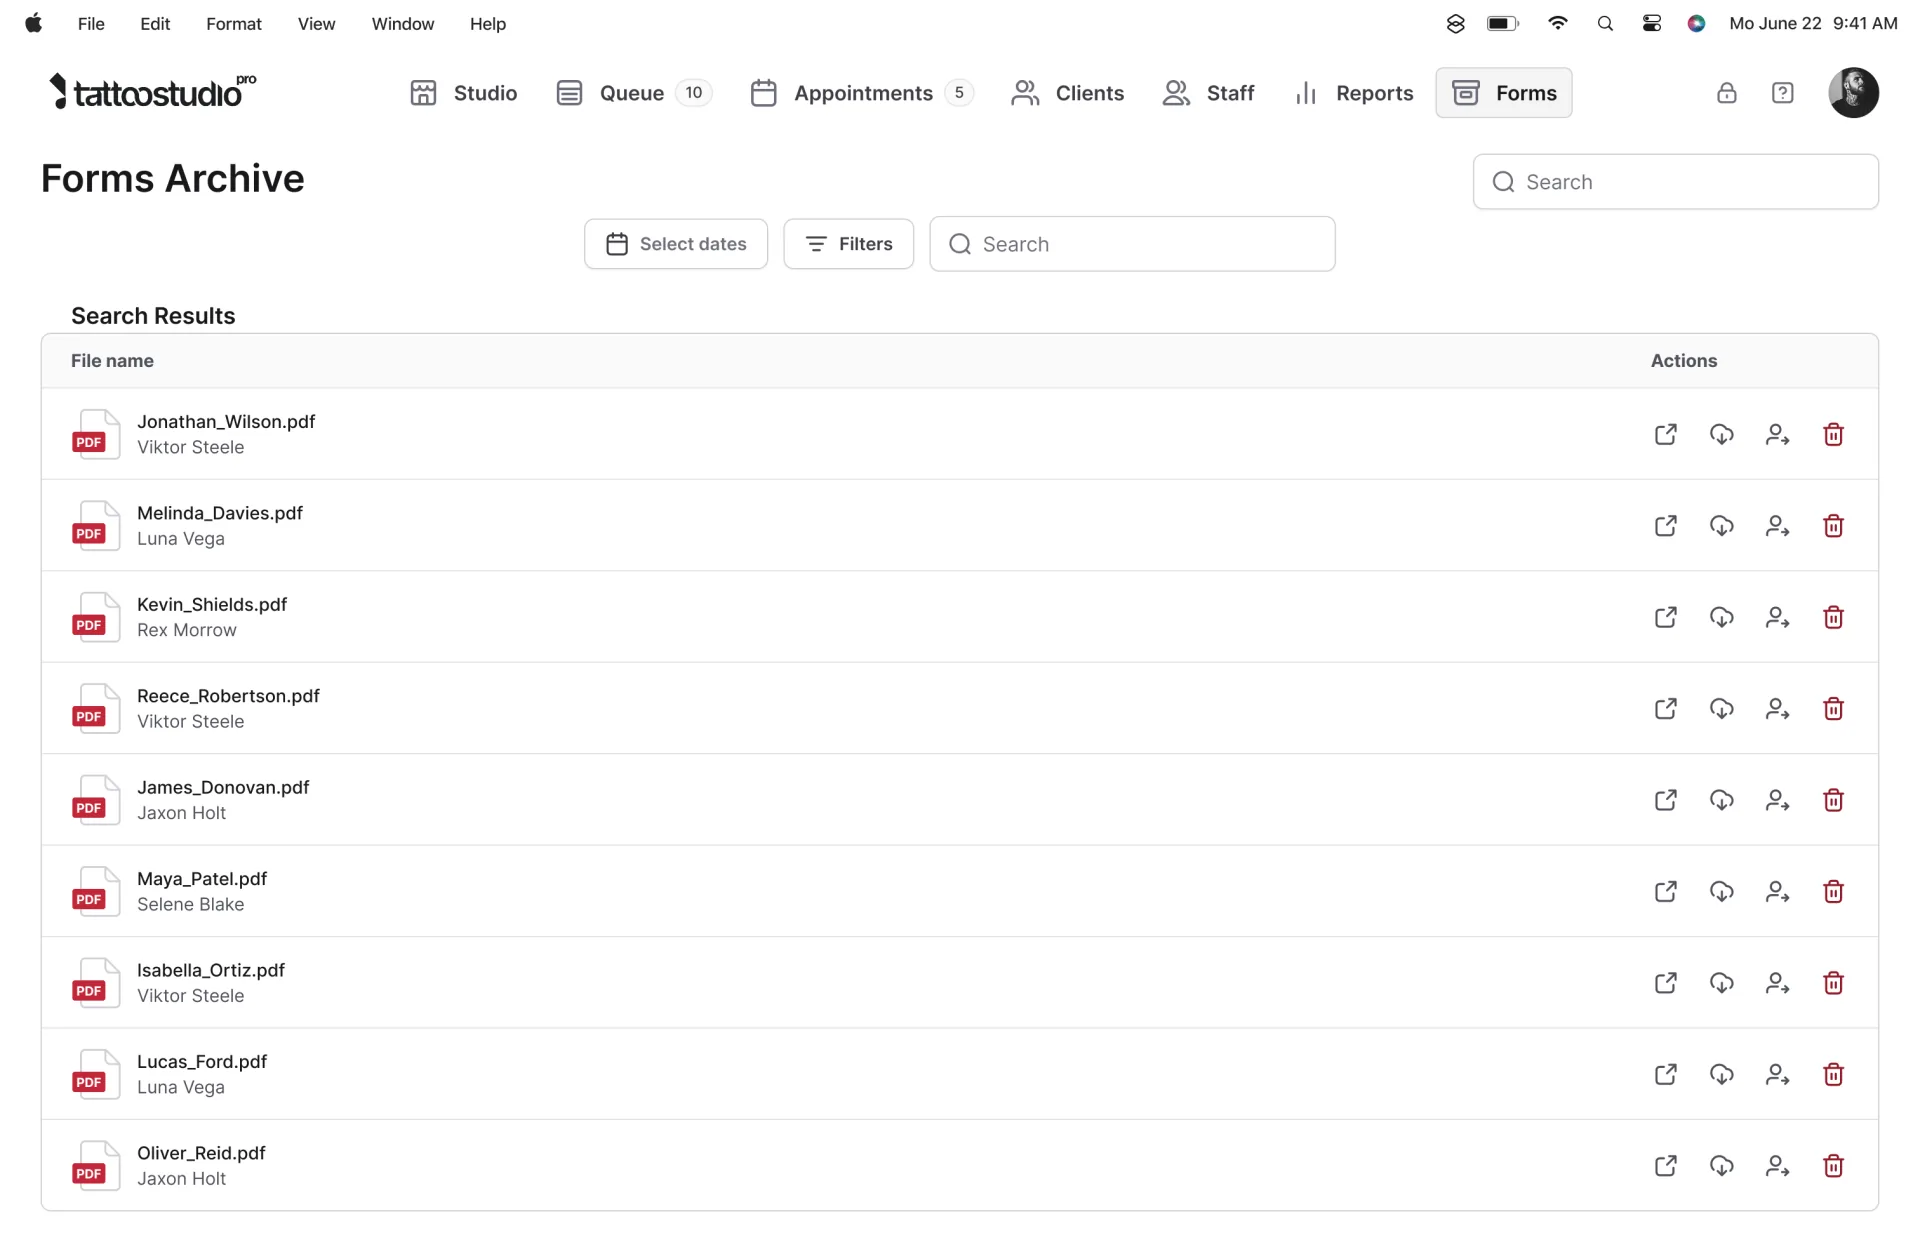Image resolution: width=1920 pixels, height=1247 pixels.
Task: View the Reports tab
Action: 1353,93
